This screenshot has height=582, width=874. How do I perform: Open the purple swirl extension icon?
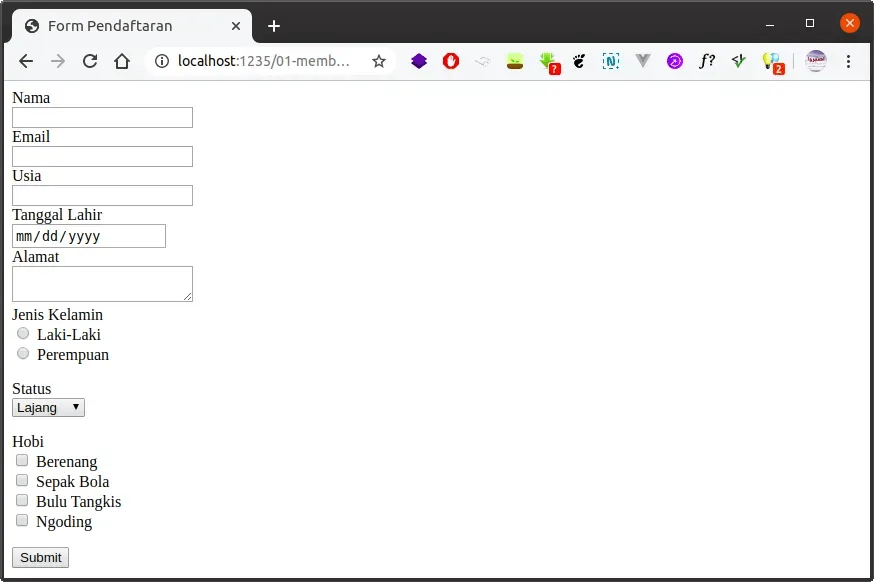click(674, 61)
